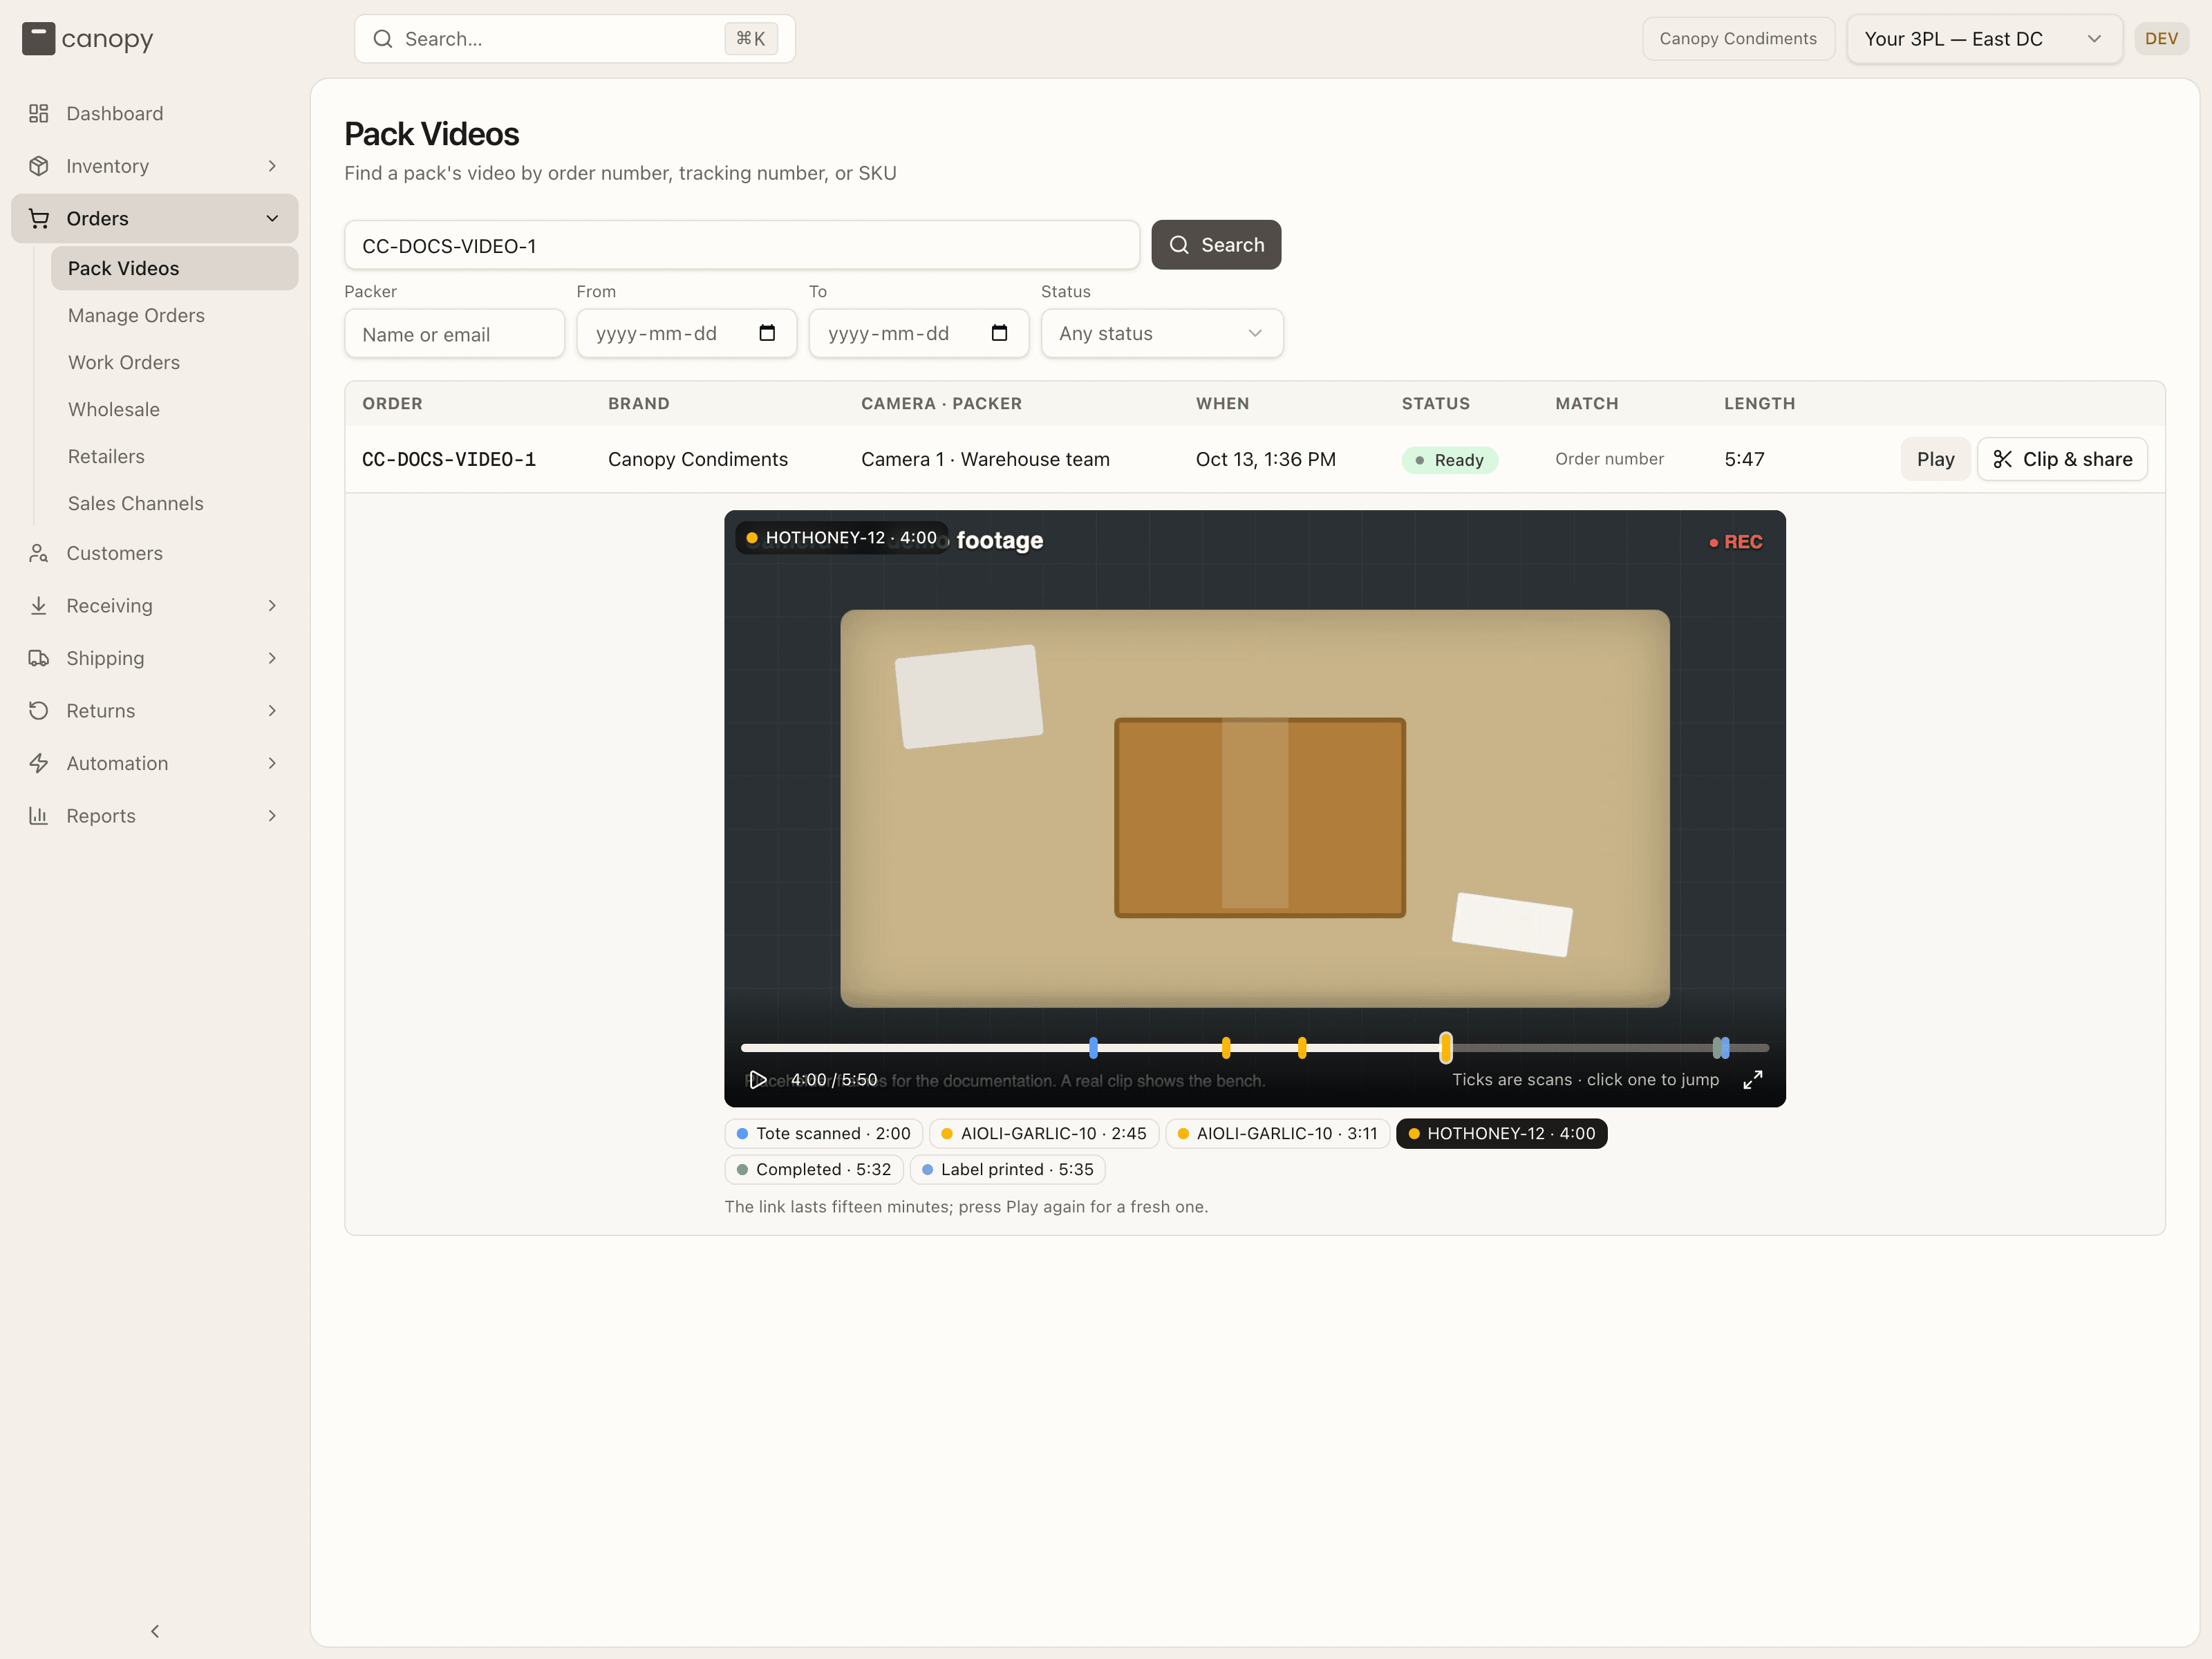
Task: Click the DEV environment badge
Action: [x=2161, y=39]
